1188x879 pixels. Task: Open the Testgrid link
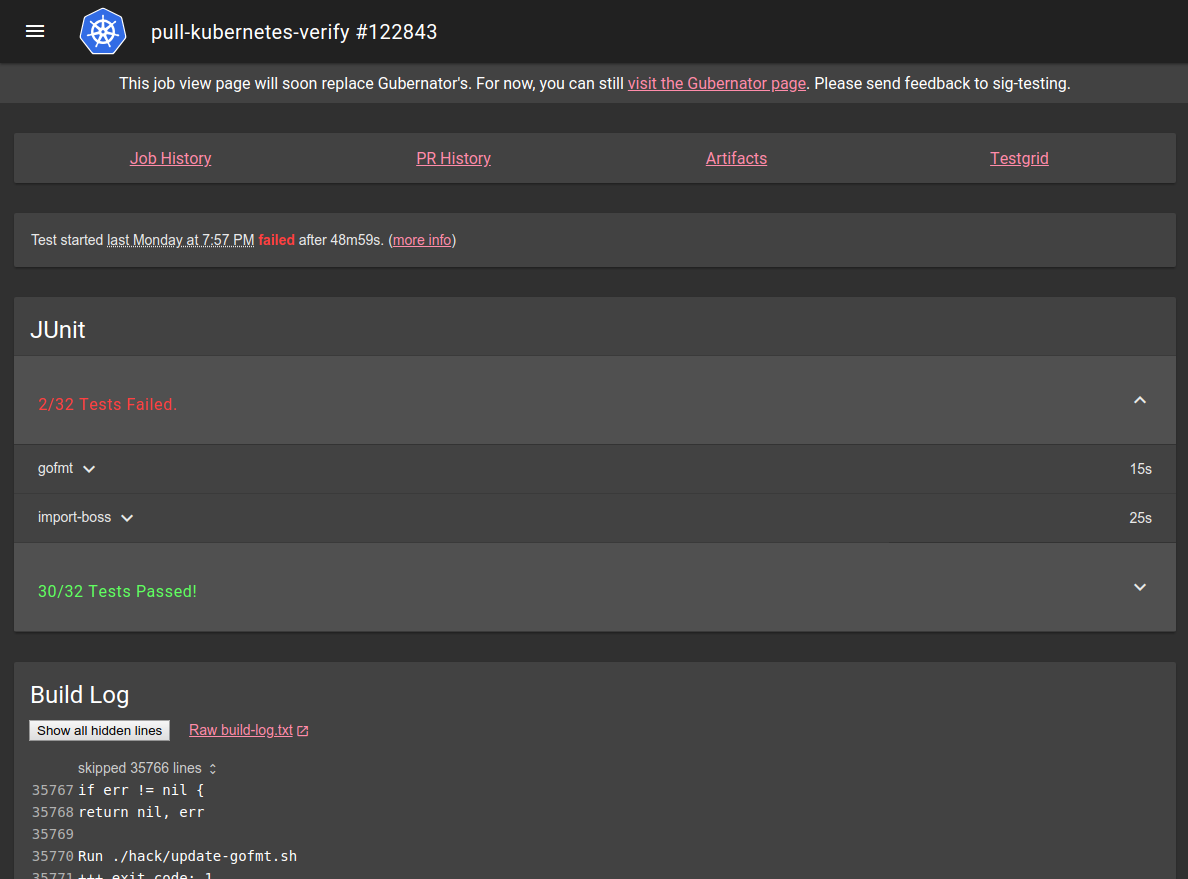[x=1019, y=158]
